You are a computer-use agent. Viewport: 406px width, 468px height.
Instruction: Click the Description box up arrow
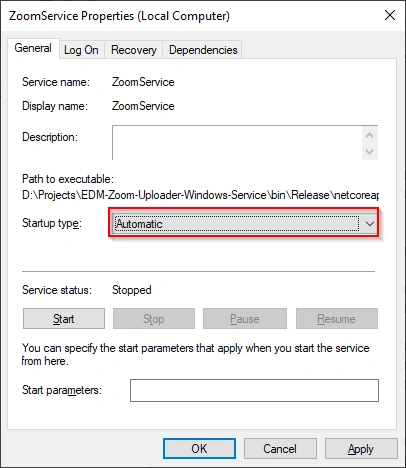click(x=369, y=135)
